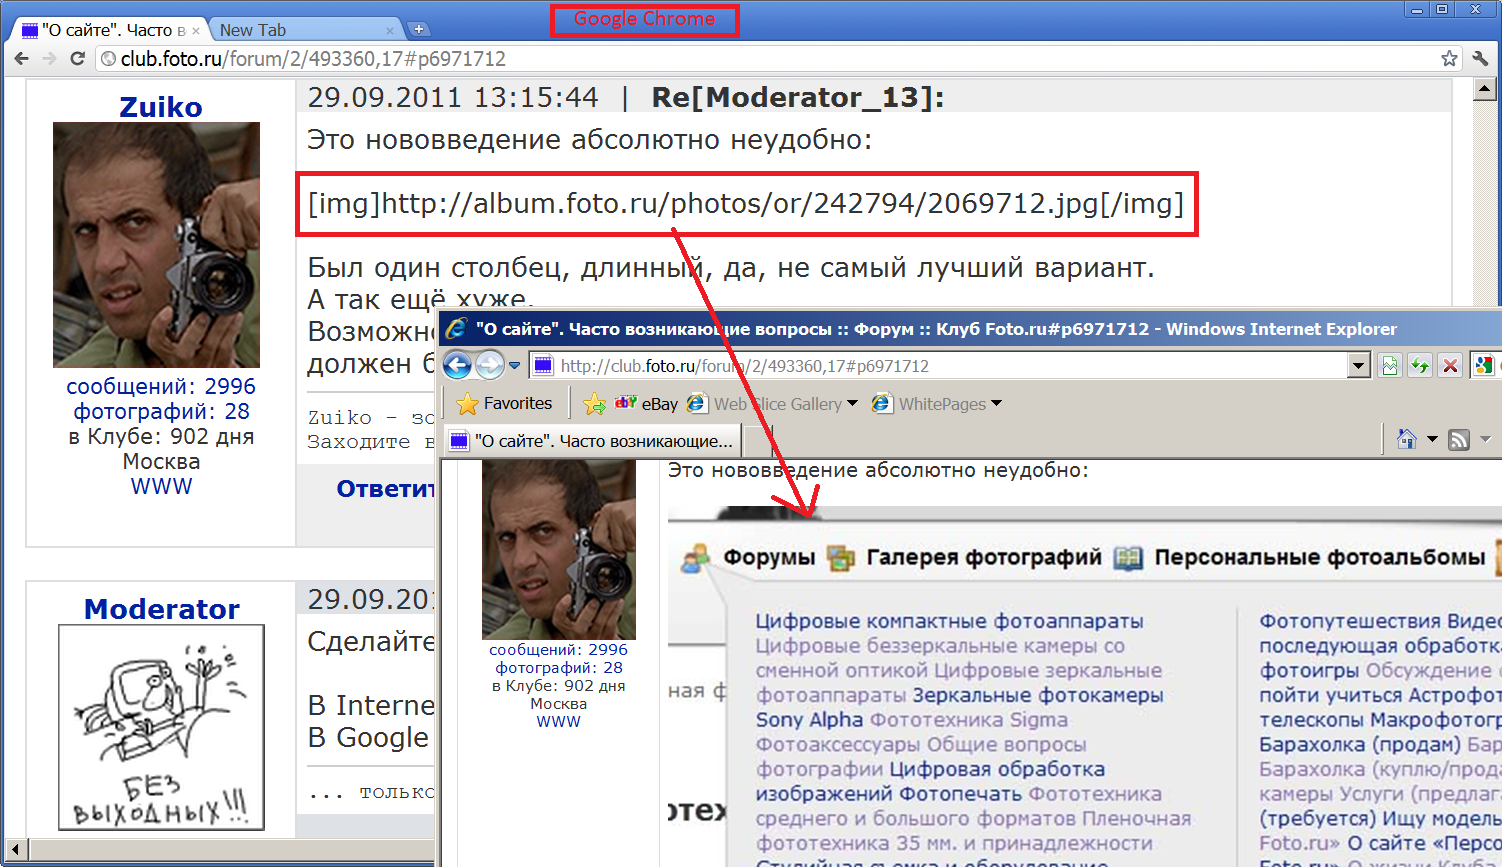The image size is (1502, 867).
Task: Open Зеркальные фотокамеры forum link
Action: (x=1038, y=695)
